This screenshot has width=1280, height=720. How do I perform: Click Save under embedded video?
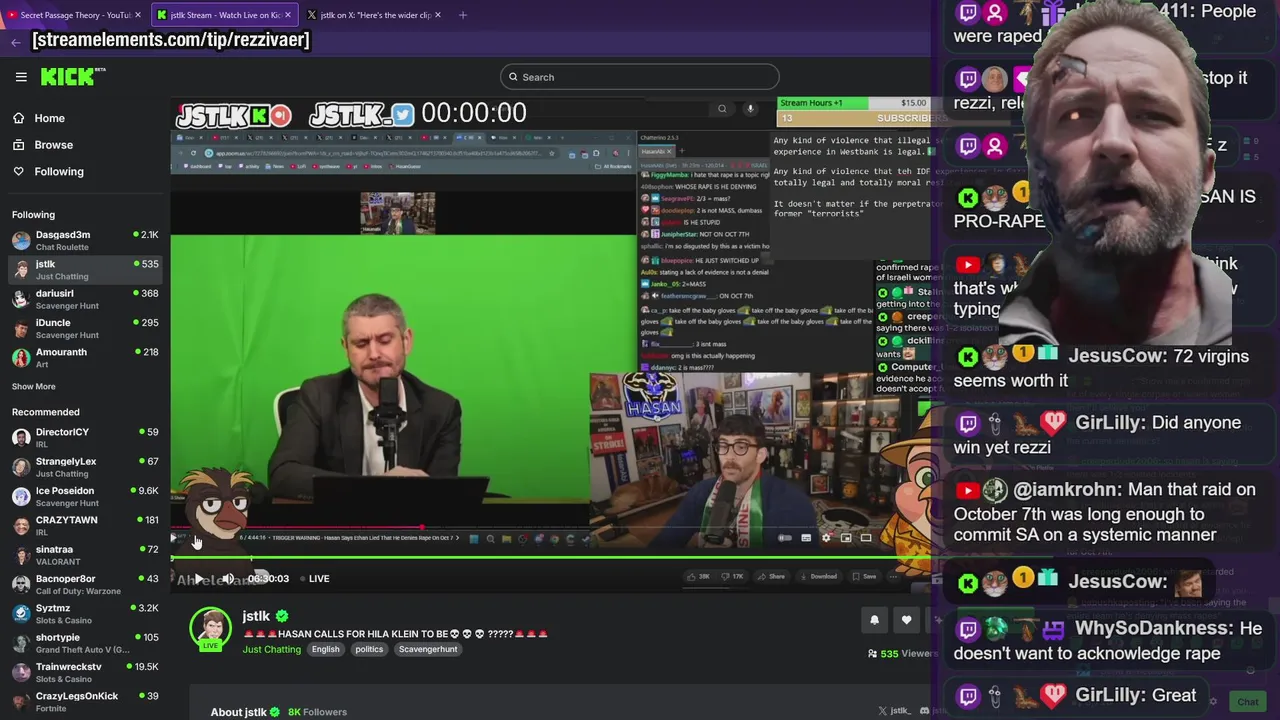tap(864, 576)
